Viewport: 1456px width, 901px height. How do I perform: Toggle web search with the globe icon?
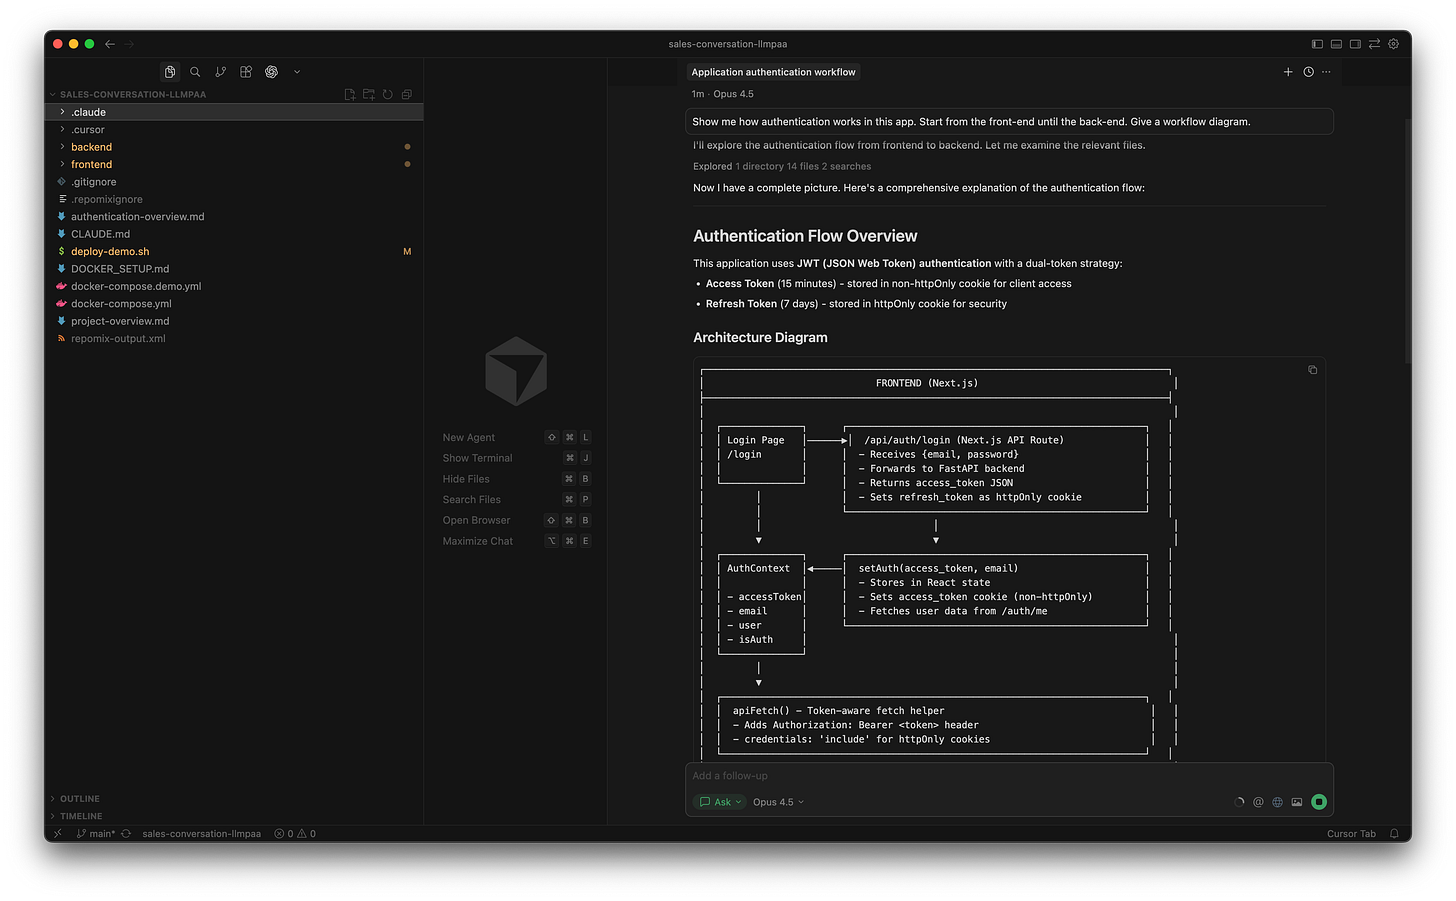pos(1277,801)
